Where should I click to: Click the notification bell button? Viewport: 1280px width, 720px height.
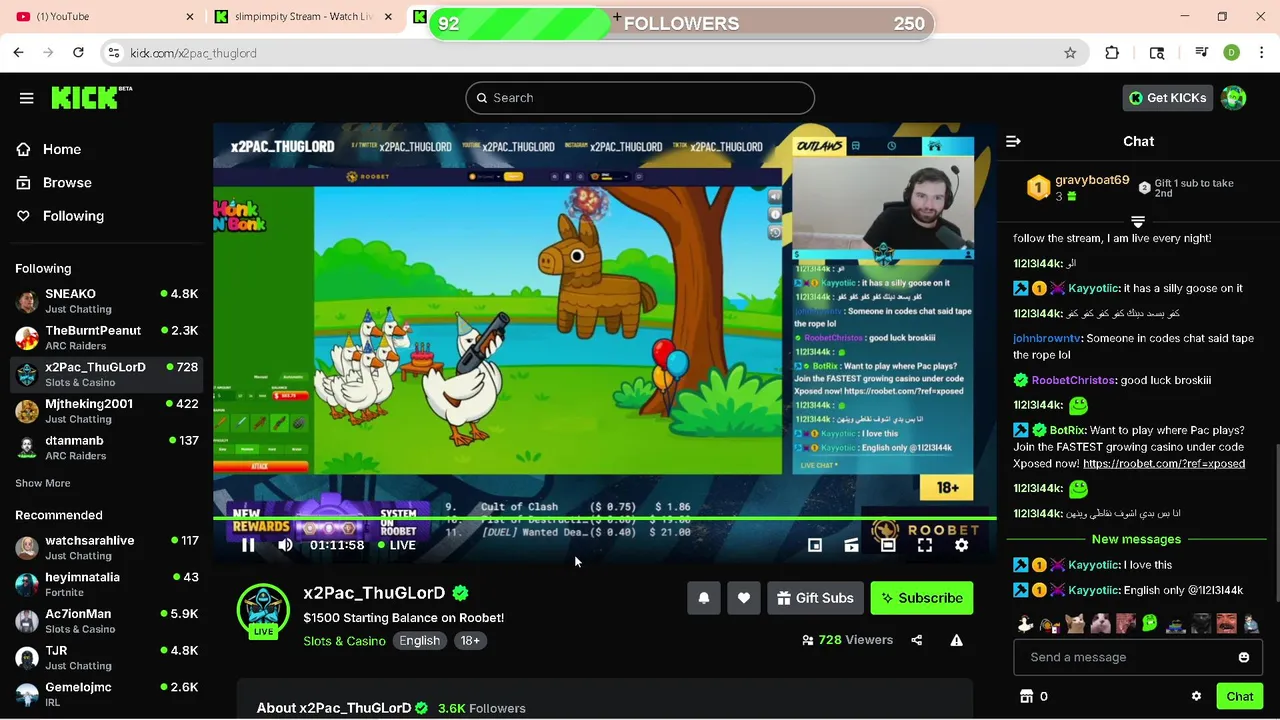[x=703, y=598]
